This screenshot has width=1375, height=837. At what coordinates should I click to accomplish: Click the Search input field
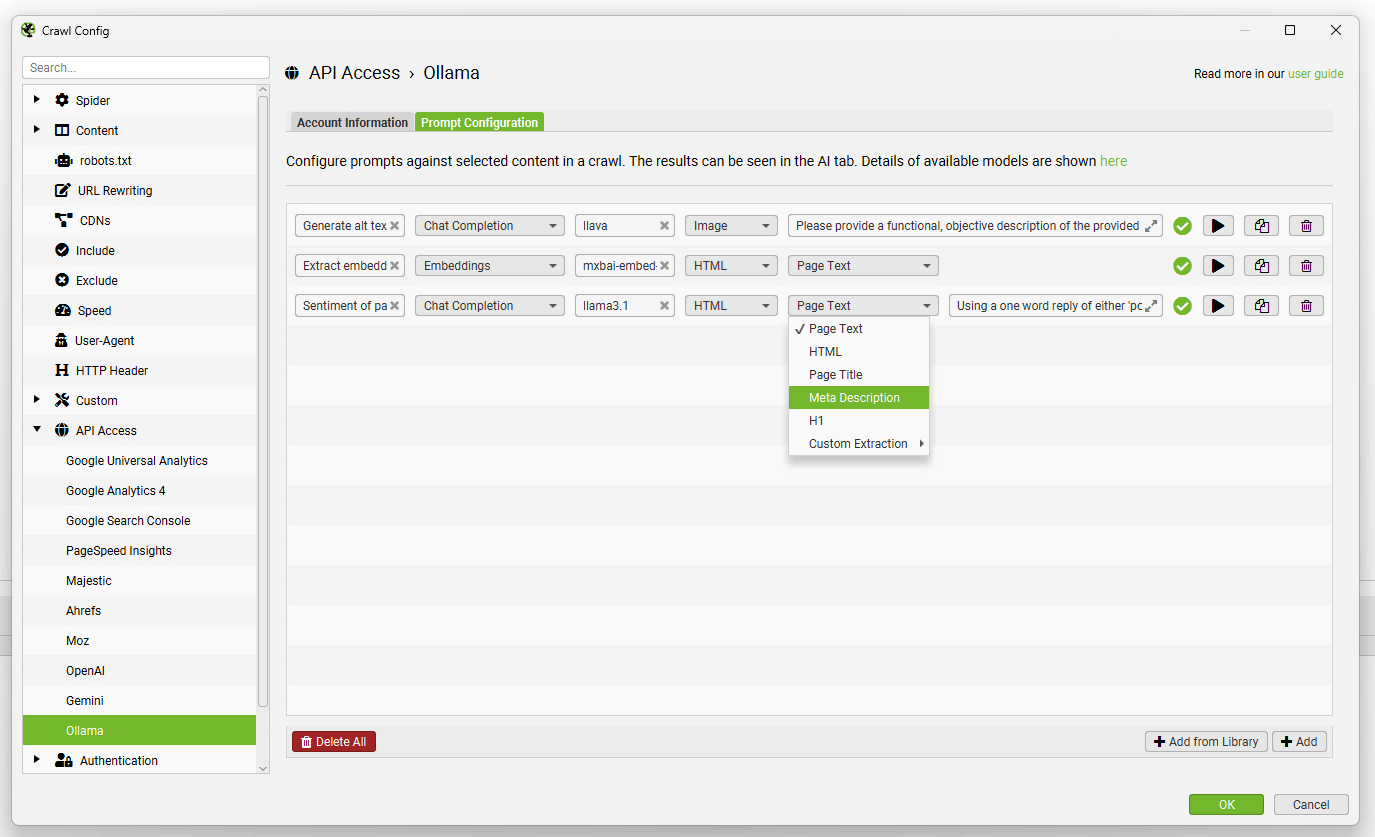pos(146,68)
